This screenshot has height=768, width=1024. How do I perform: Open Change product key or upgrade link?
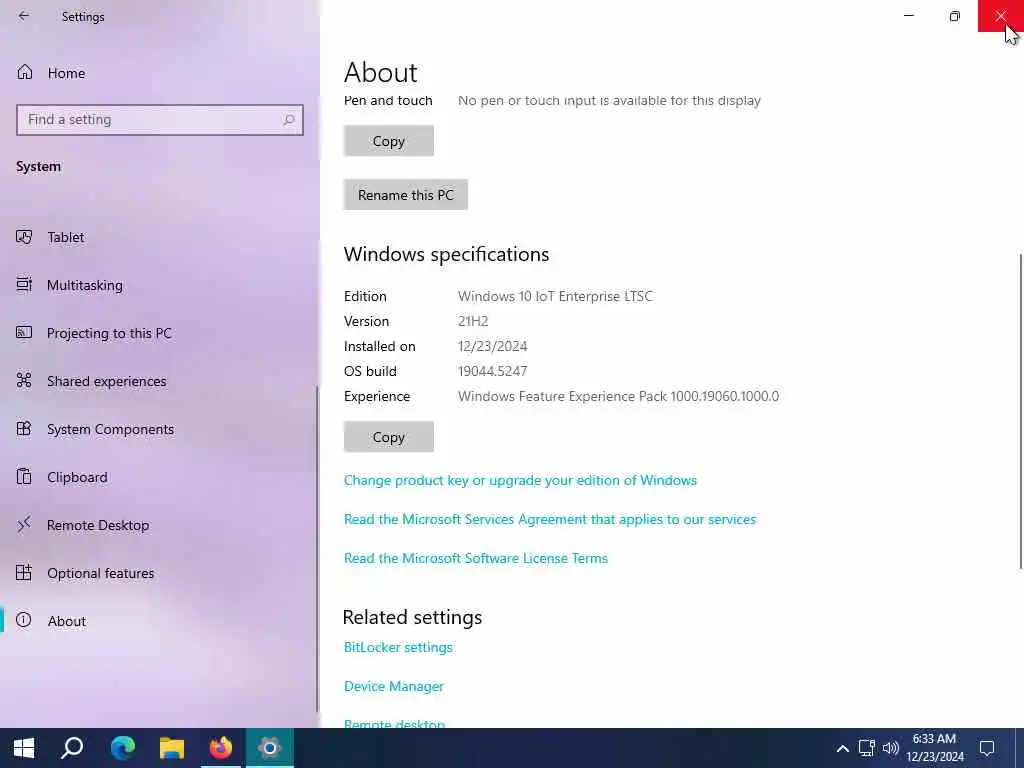tap(520, 480)
